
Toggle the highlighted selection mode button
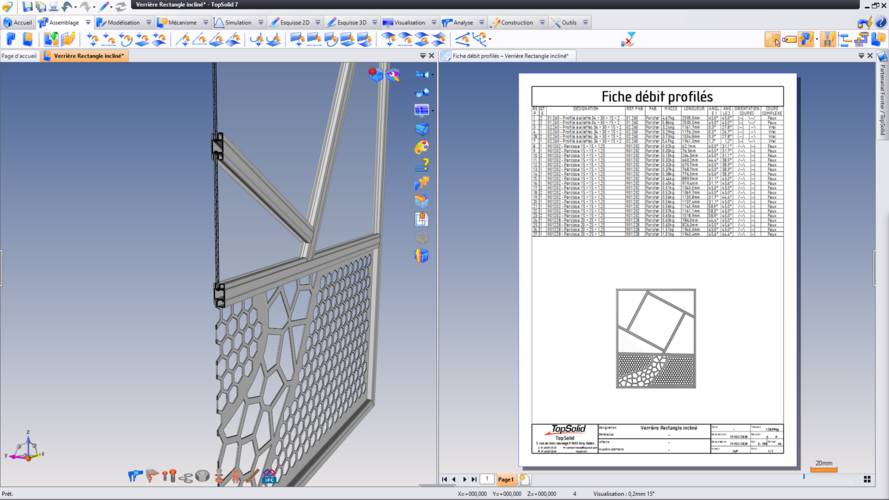(x=772, y=40)
